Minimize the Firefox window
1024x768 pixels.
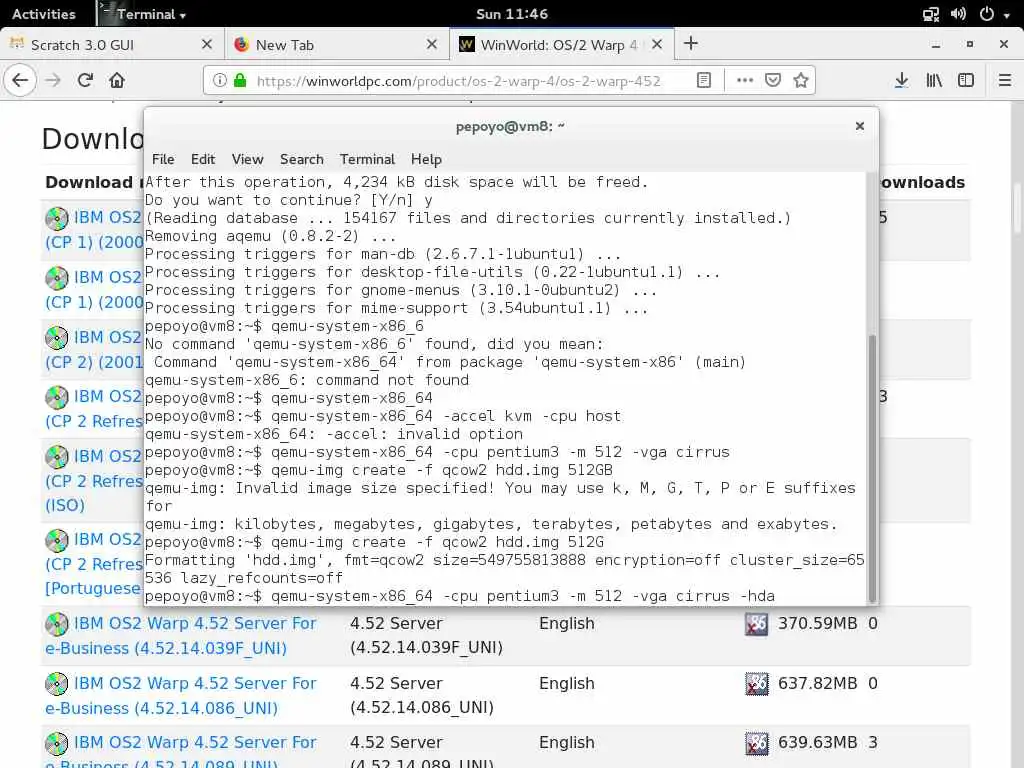(x=936, y=44)
